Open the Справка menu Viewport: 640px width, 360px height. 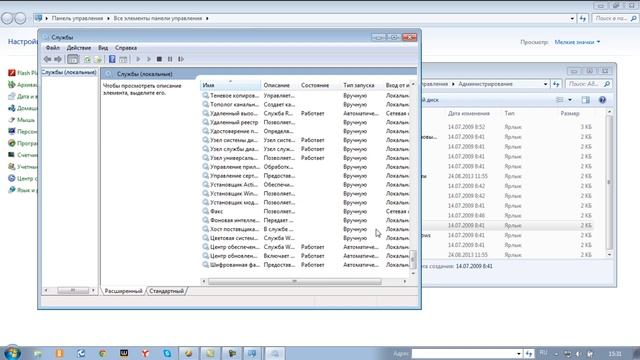point(126,48)
